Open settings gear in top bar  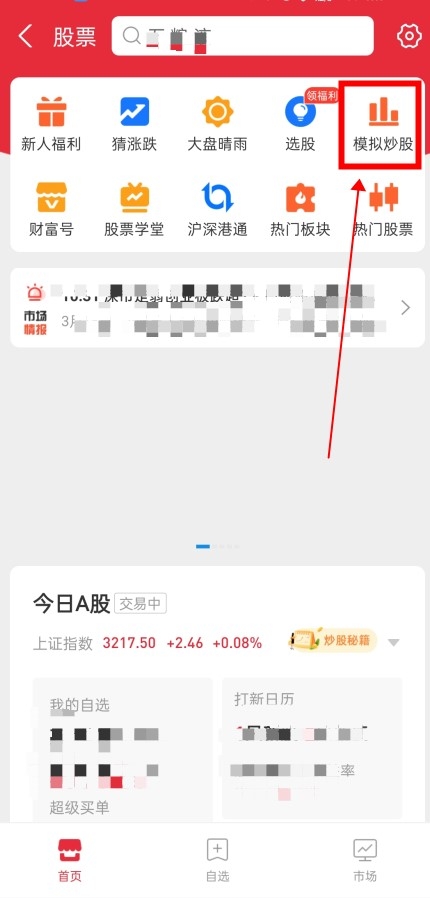click(x=408, y=36)
